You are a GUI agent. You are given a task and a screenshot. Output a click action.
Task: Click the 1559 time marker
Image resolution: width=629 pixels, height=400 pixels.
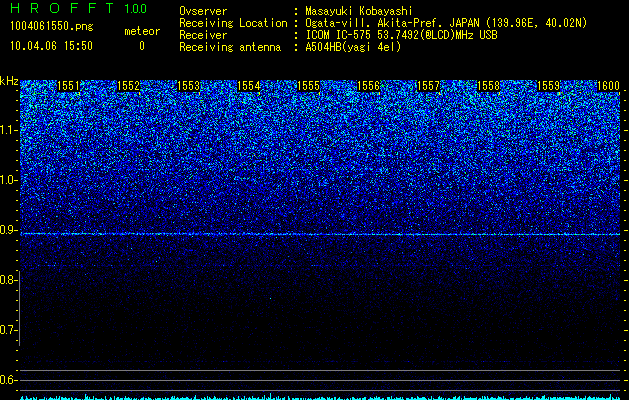coord(548,86)
